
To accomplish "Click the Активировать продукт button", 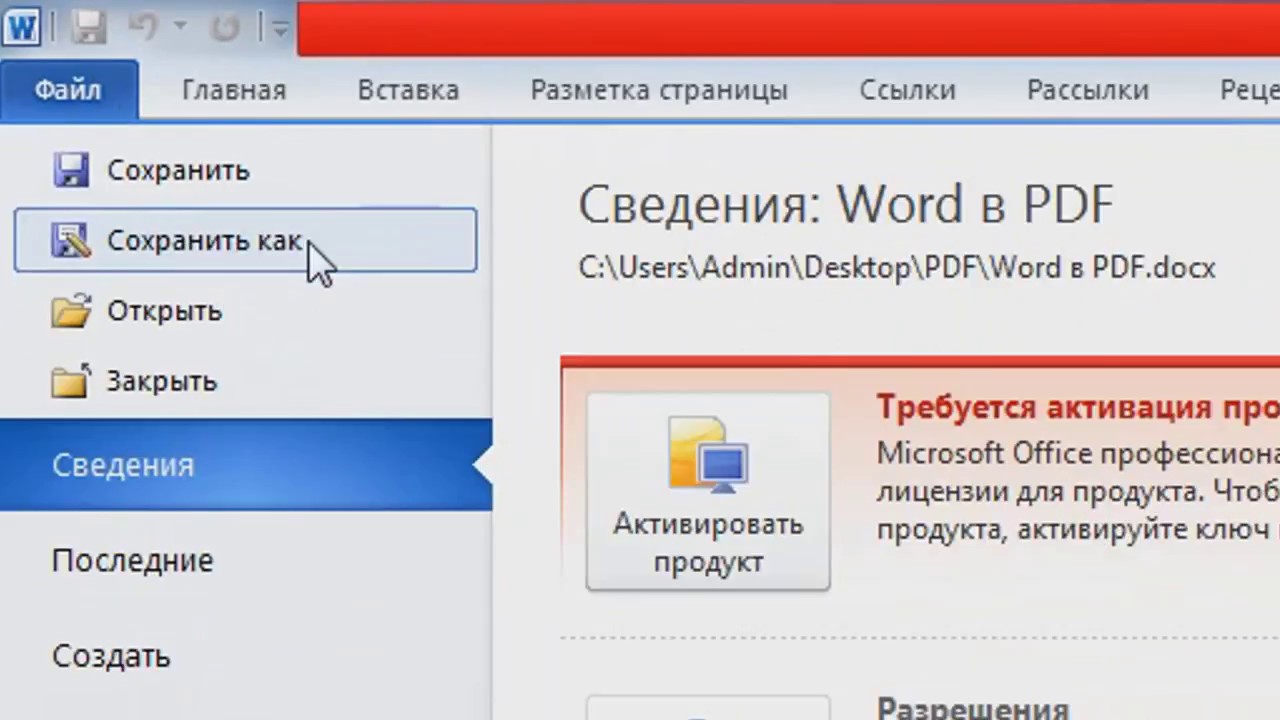I will tap(708, 491).
